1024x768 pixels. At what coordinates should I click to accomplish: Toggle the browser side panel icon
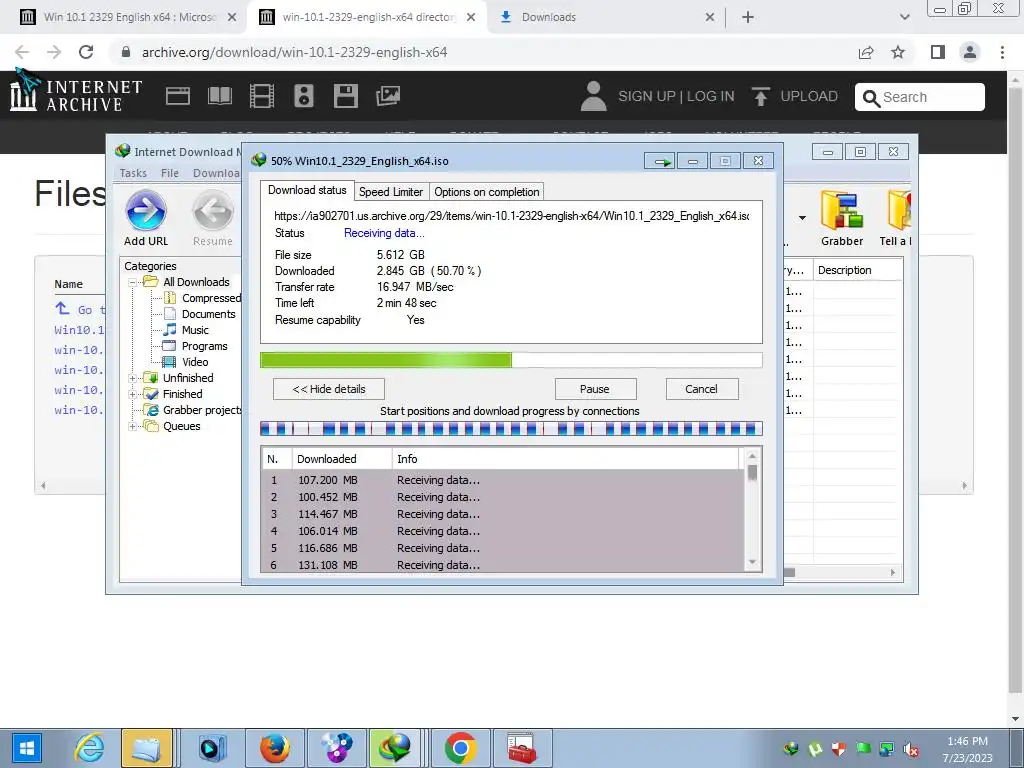(x=938, y=52)
